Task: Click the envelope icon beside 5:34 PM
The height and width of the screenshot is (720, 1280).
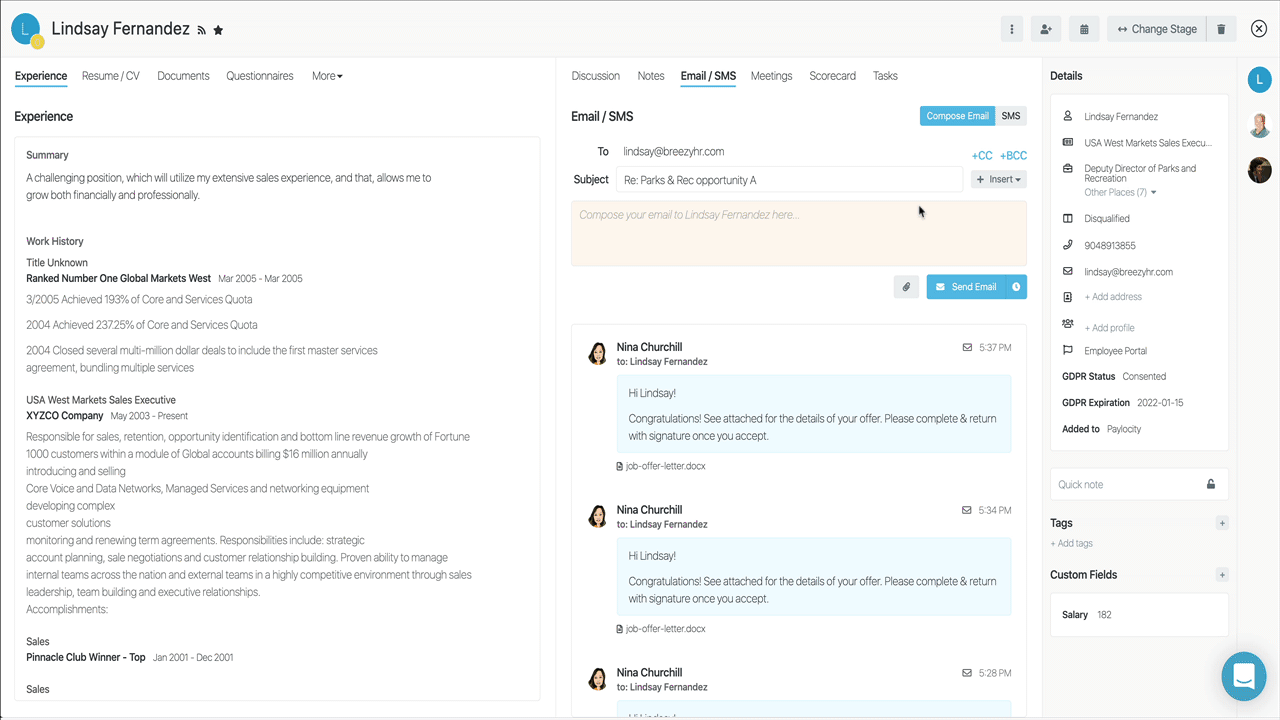Action: pyautogui.click(x=967, y=510)
